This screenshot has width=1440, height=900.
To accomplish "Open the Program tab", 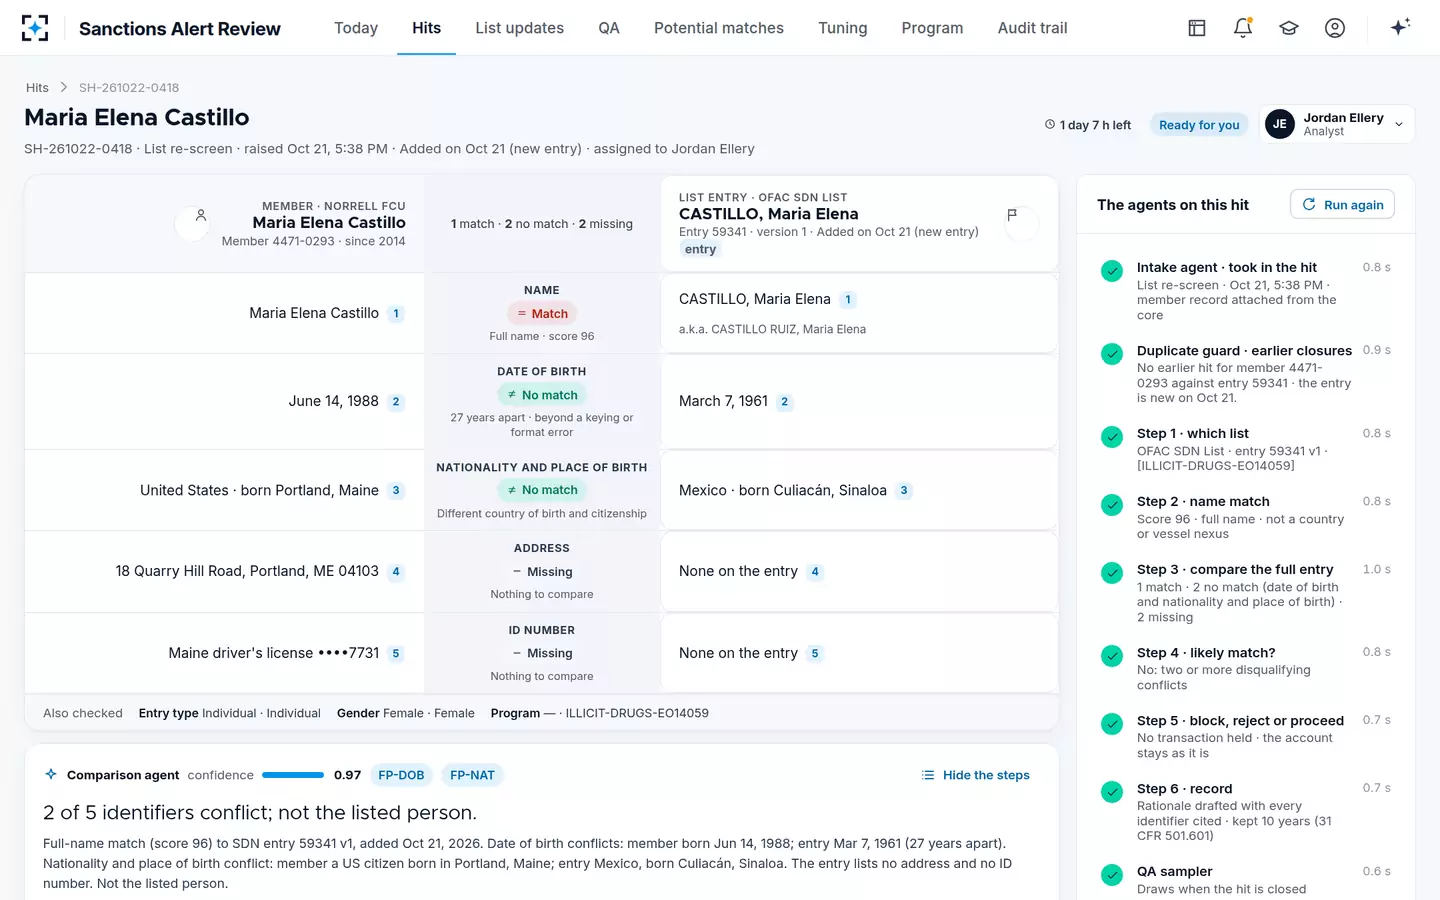I will pos(932,28).
